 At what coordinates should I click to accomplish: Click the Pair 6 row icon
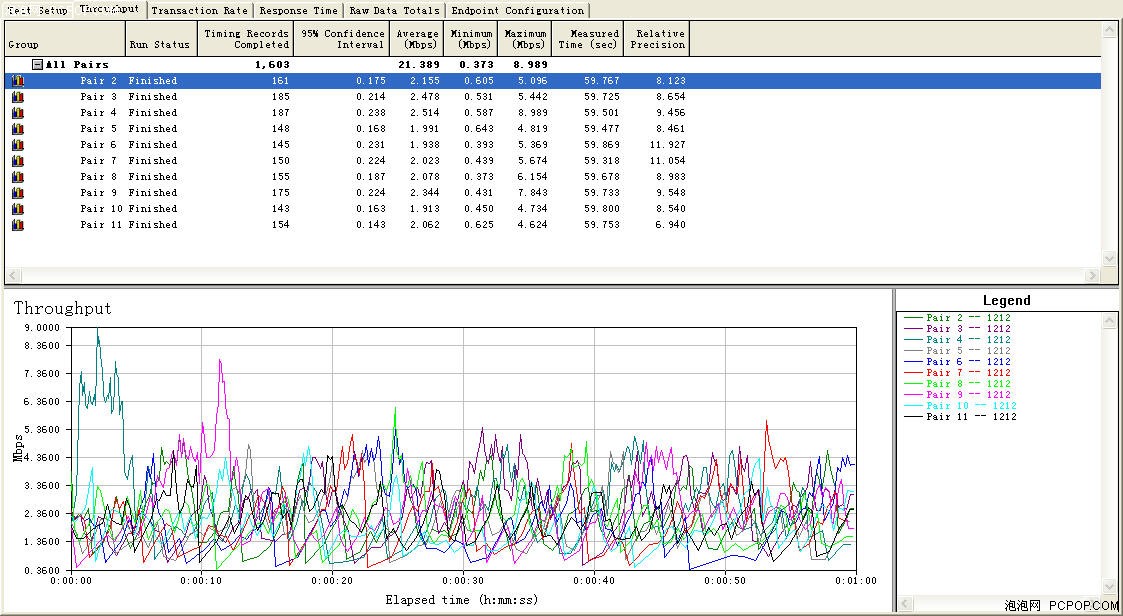click(18, 145)
